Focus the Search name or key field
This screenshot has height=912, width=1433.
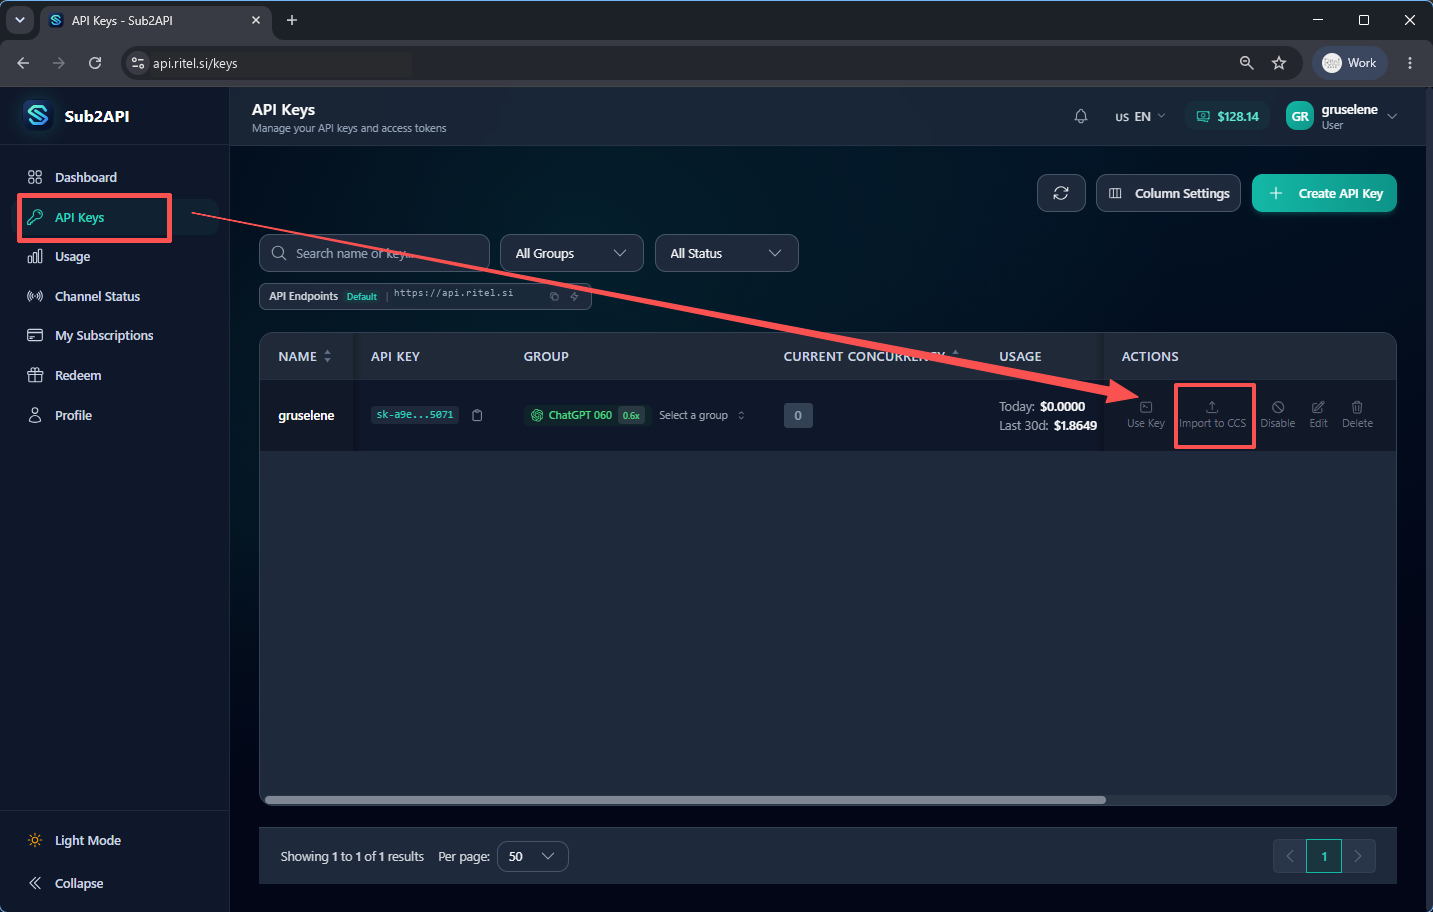pyautogui.click(x=374, y=253)
